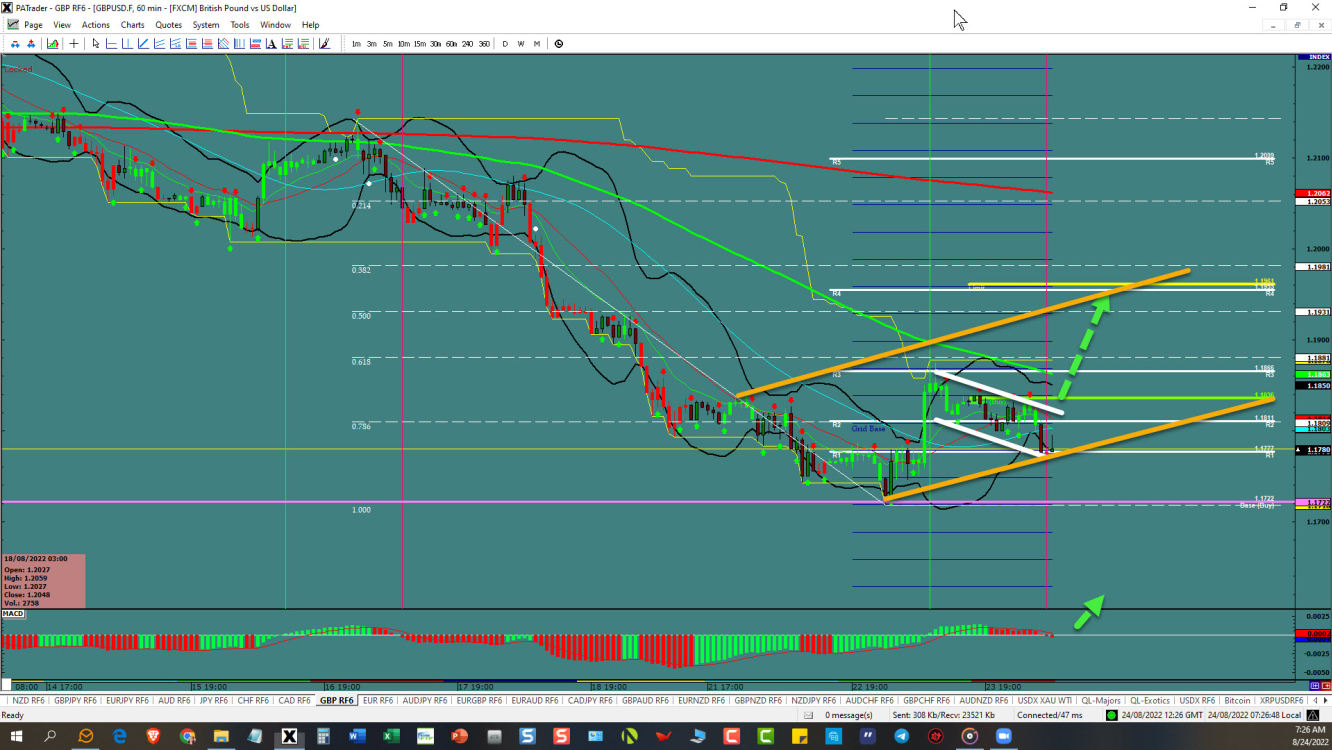Select the horizontal line drawing tool
Screen dimensions: 1332x750
click(x=111, y=44)
